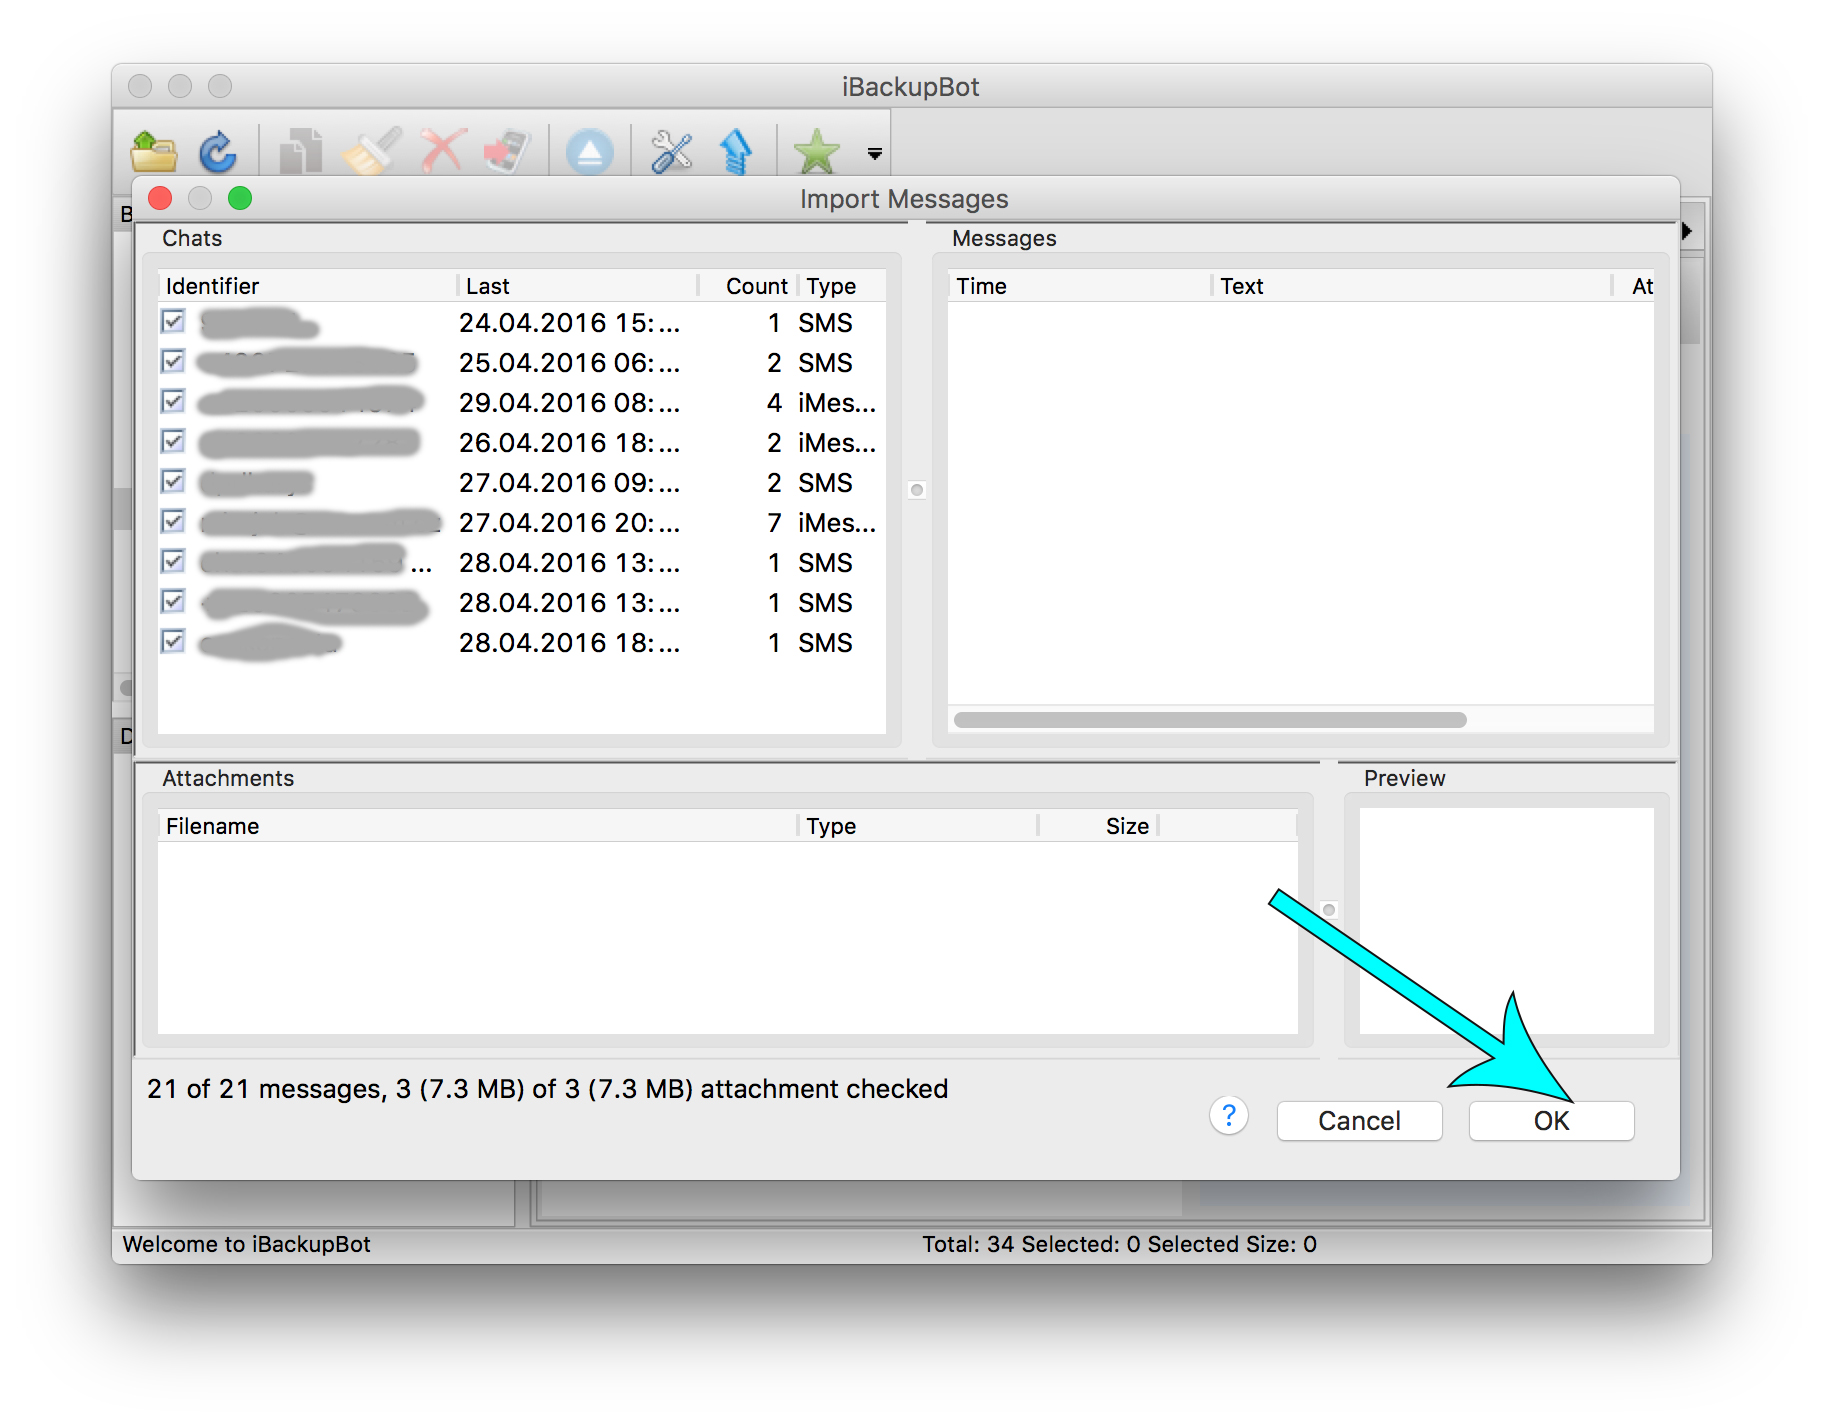This screenshot has width=1824, height=1424.
Task: Open the wrench and screwdriver tools icon
Action: click(x=671, y=152)
